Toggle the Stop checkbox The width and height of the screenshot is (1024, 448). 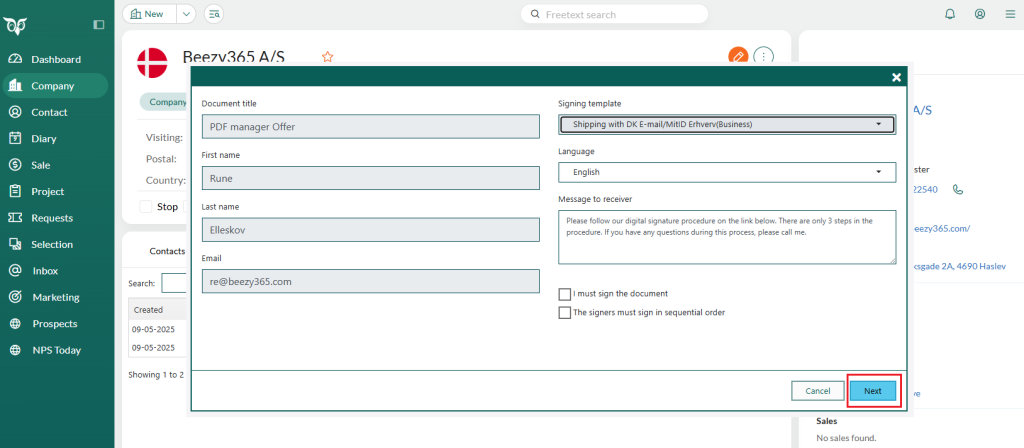pos(146,206)
